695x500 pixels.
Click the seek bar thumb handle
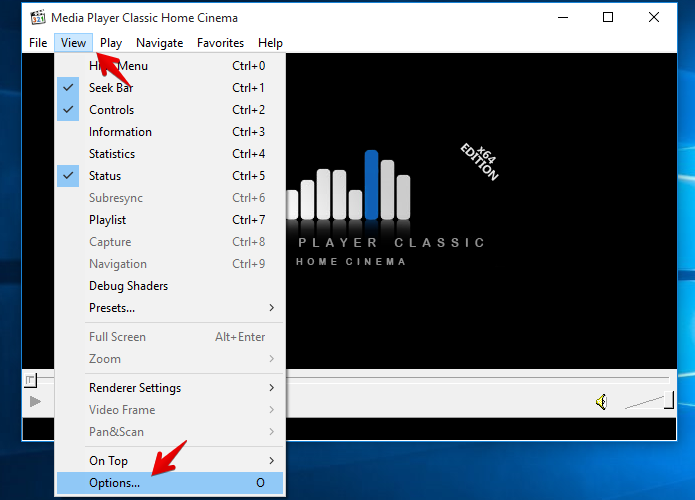pos(31,380)
